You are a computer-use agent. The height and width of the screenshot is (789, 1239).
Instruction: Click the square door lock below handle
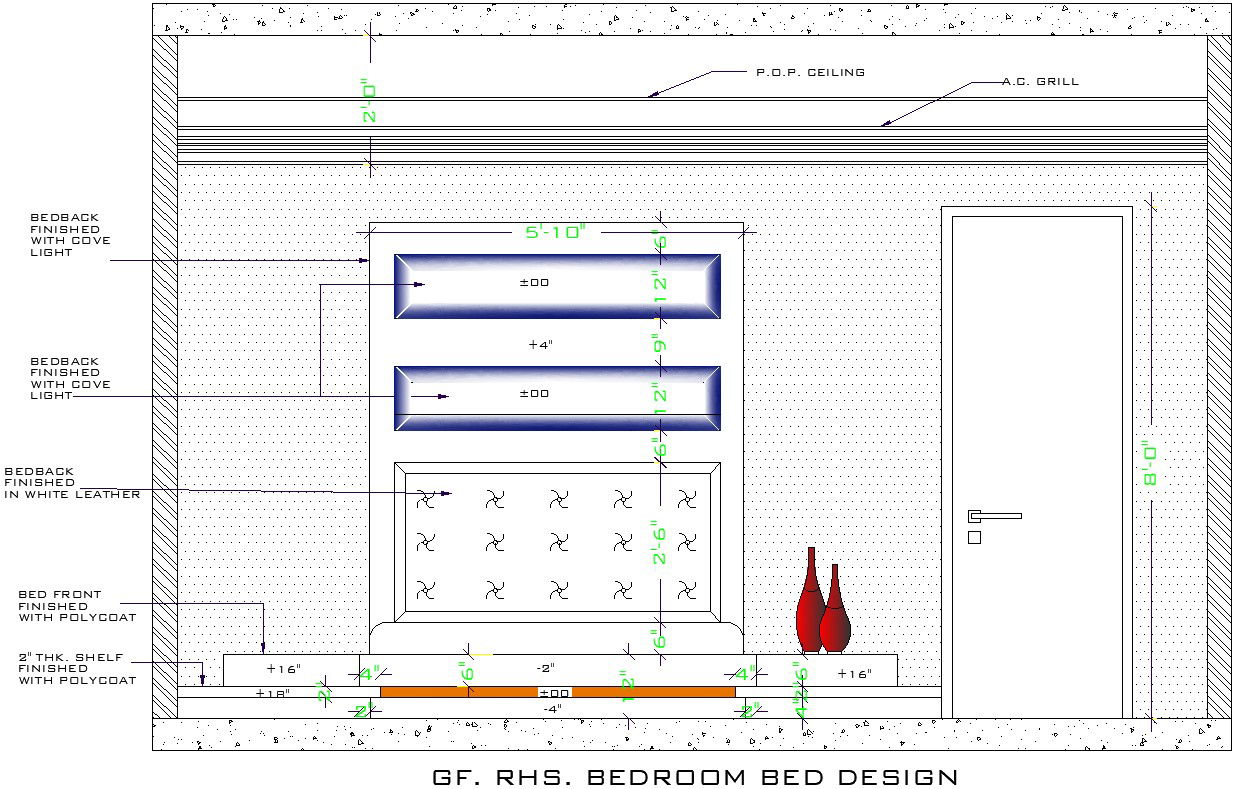pyautogui.click(x=975, y=538)
